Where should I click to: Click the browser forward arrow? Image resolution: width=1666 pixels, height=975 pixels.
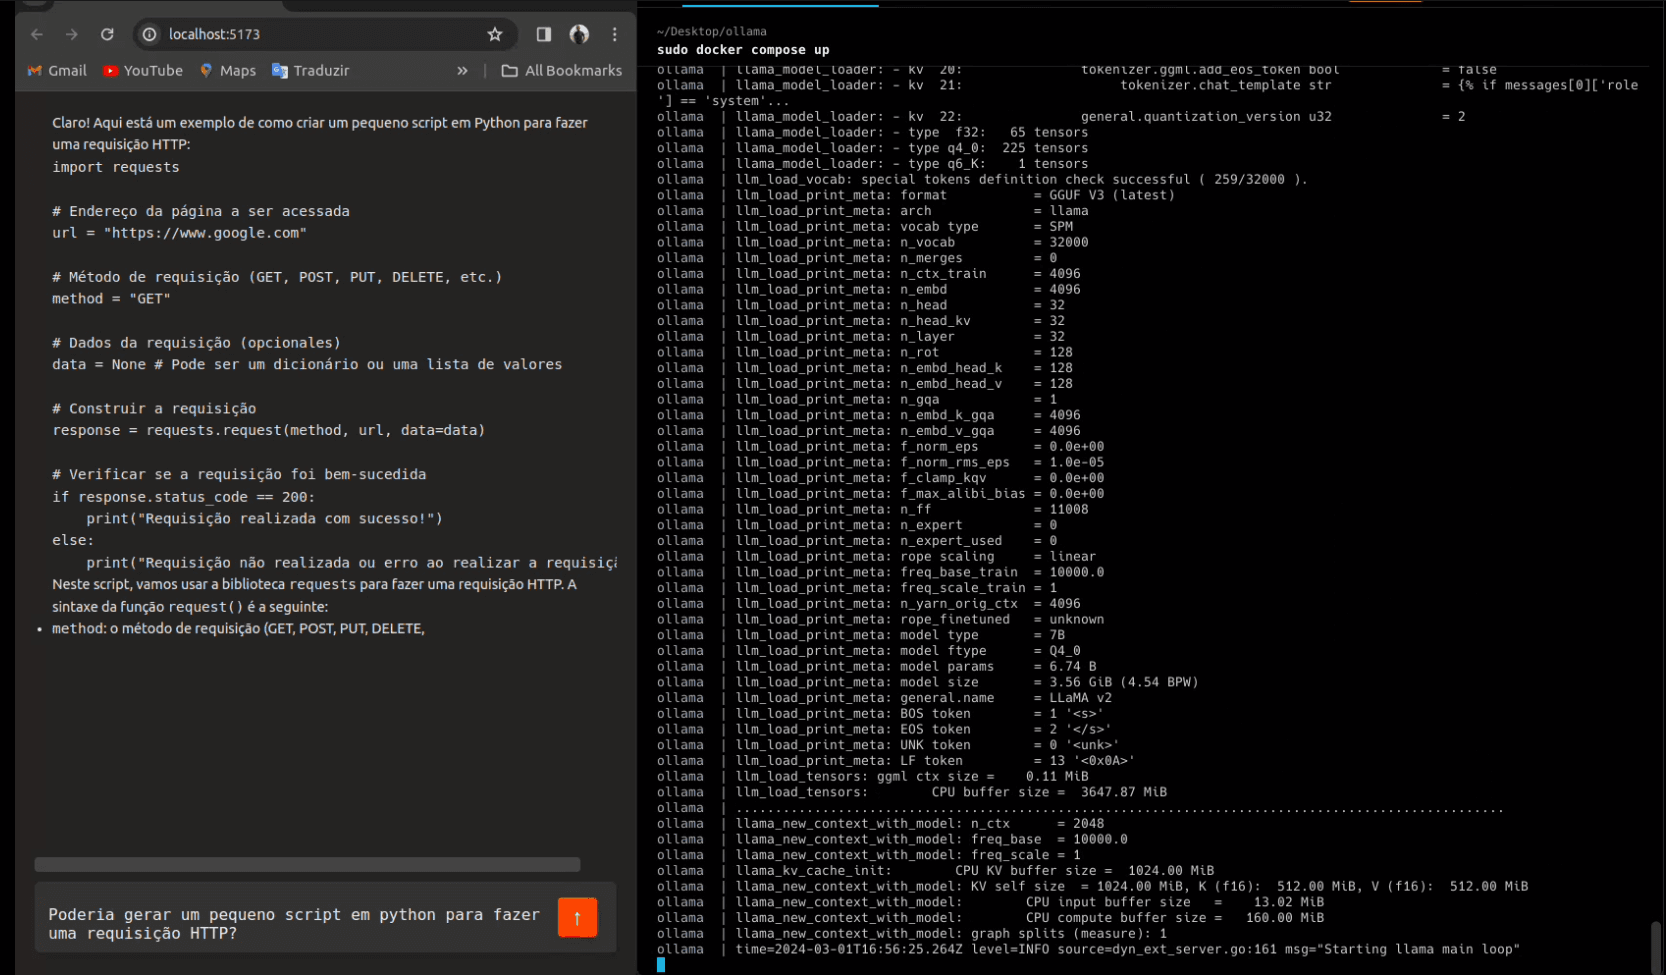72,34
